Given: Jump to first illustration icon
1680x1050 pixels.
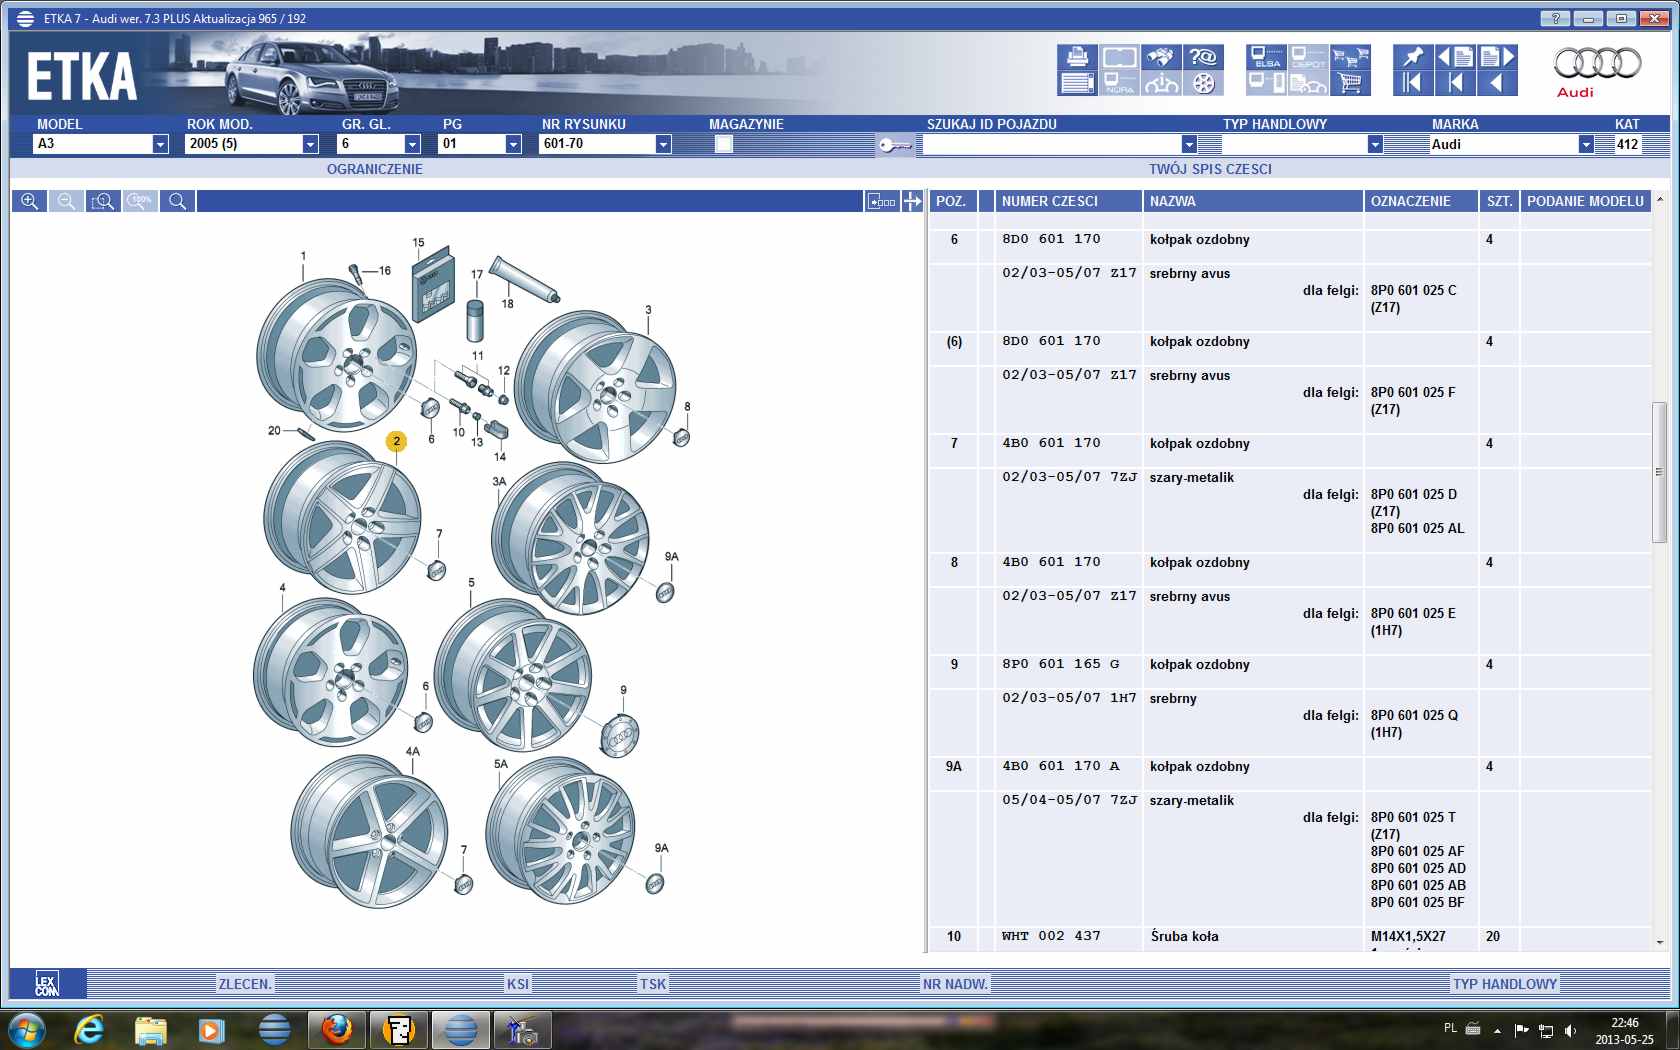Looking at the screenshot, I should click(1413, 83).
